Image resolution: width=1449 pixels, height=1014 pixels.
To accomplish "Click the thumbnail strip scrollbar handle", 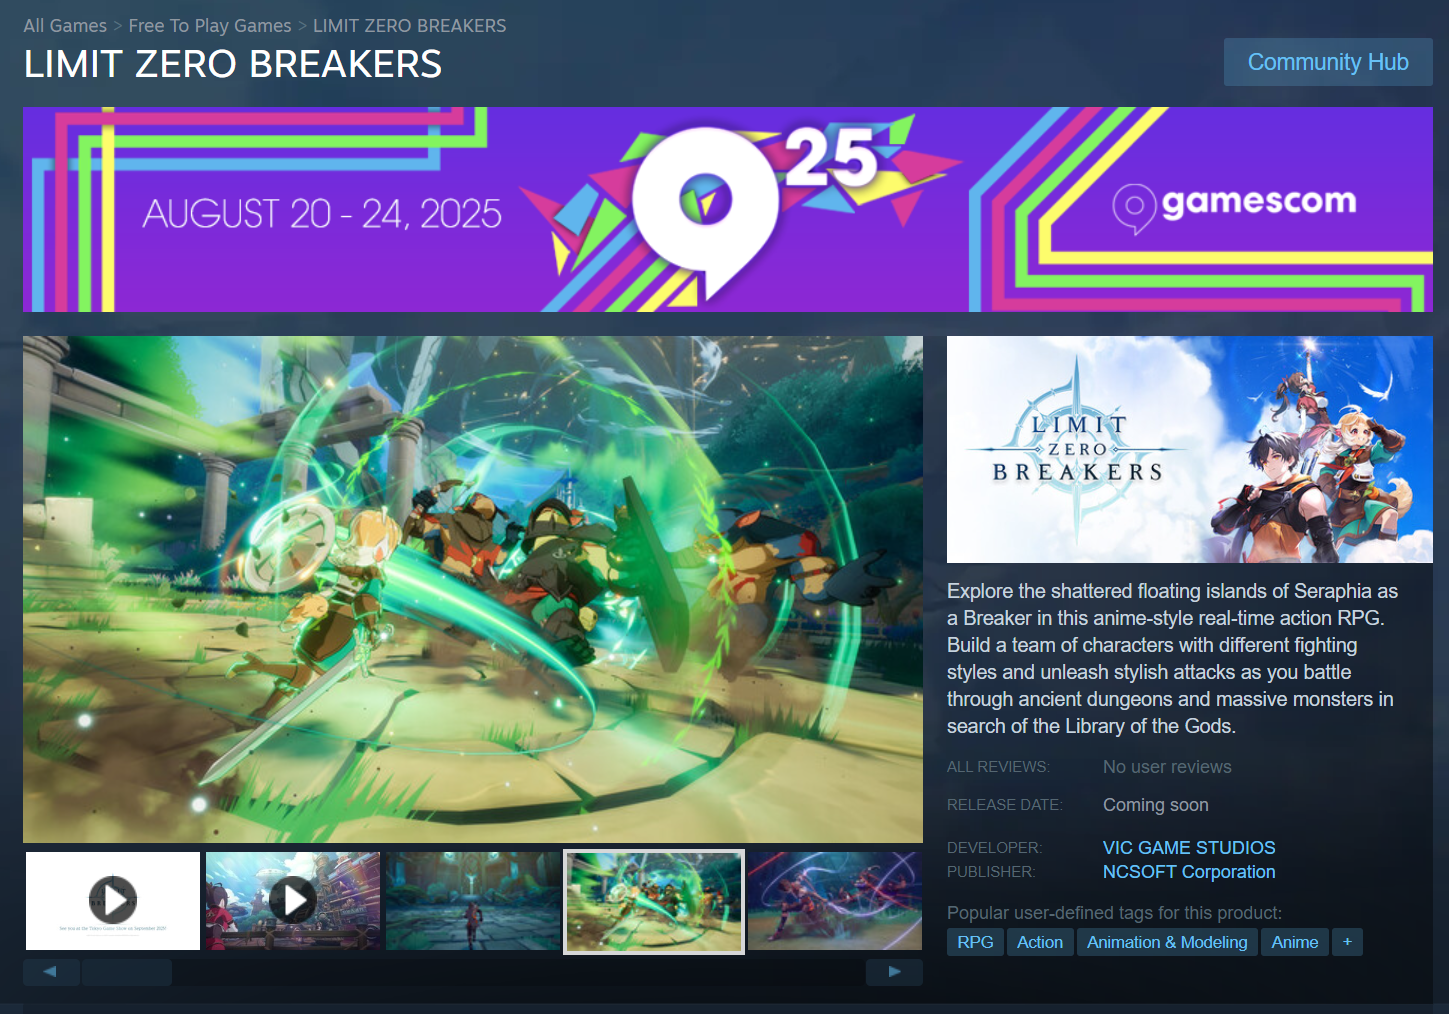I will (x=127, y=972).
